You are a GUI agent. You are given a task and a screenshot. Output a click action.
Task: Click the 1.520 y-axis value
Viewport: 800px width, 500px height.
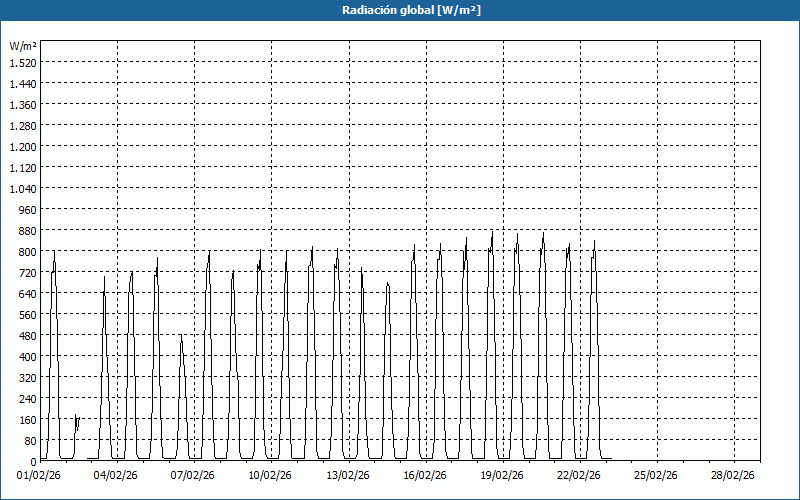23,63
